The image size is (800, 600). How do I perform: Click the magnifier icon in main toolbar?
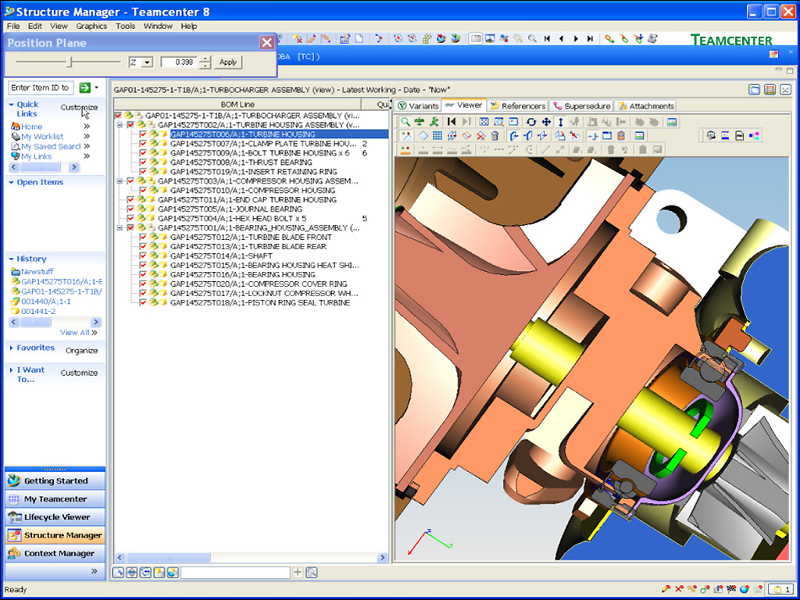coord(532,39)
